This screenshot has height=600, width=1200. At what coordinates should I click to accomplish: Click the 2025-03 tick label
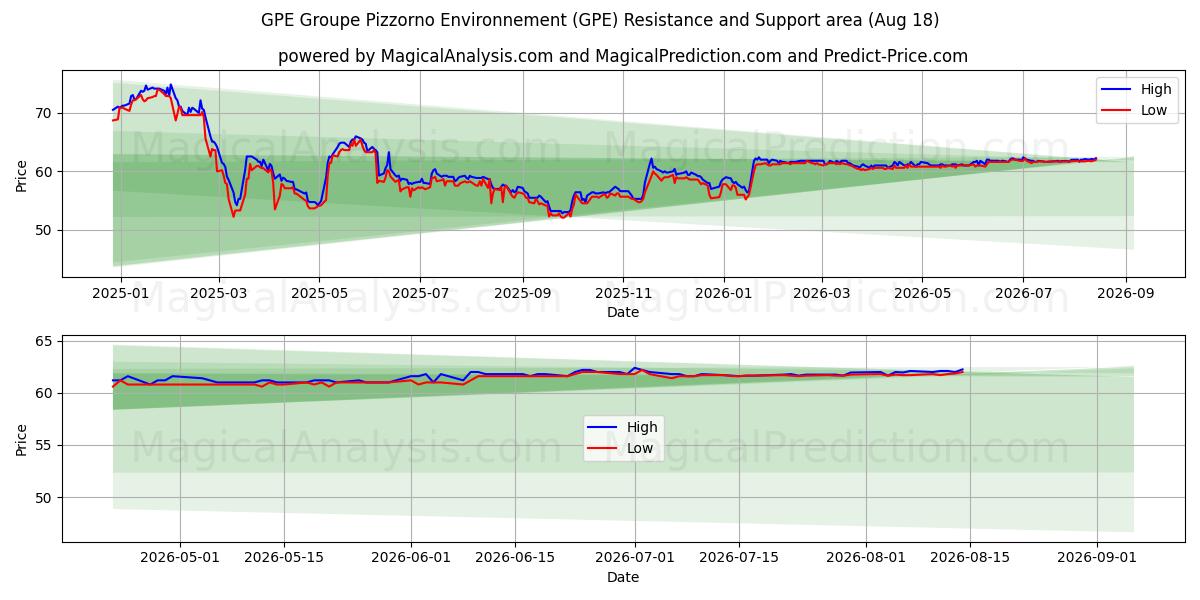(218, 293)
